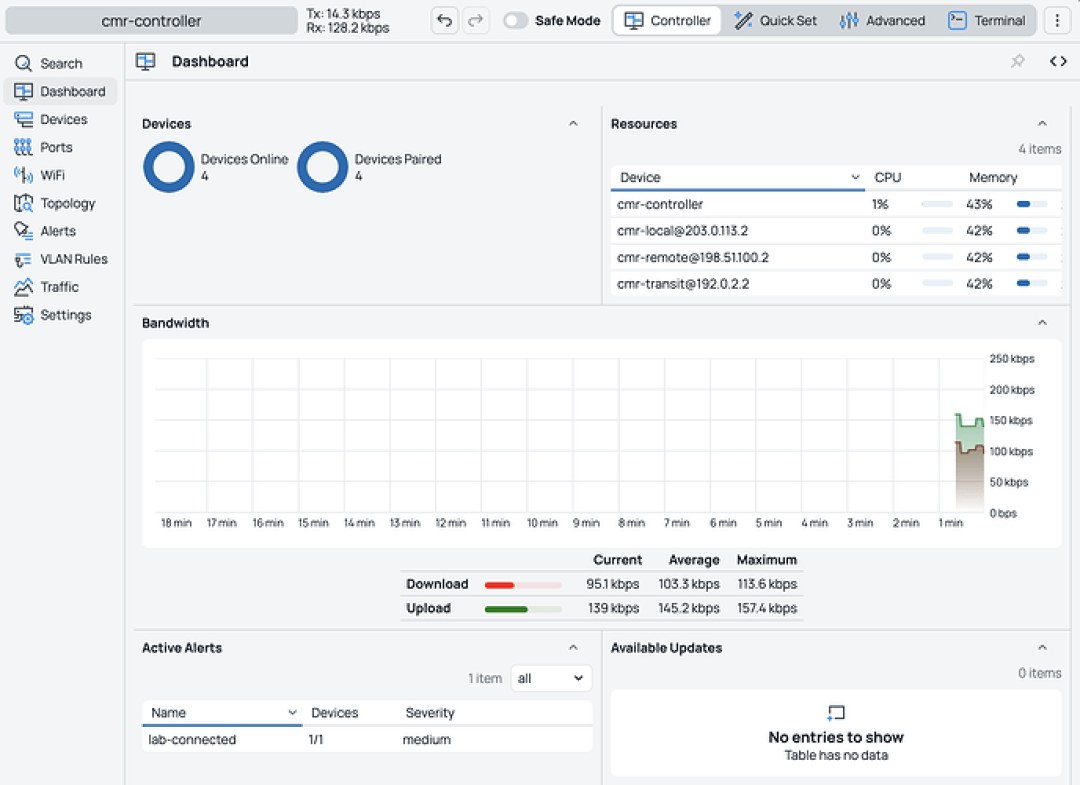This screenshot has height=785, width=1080.
Task: Sort alerts by the Name column header
Action: pos(222,713)
